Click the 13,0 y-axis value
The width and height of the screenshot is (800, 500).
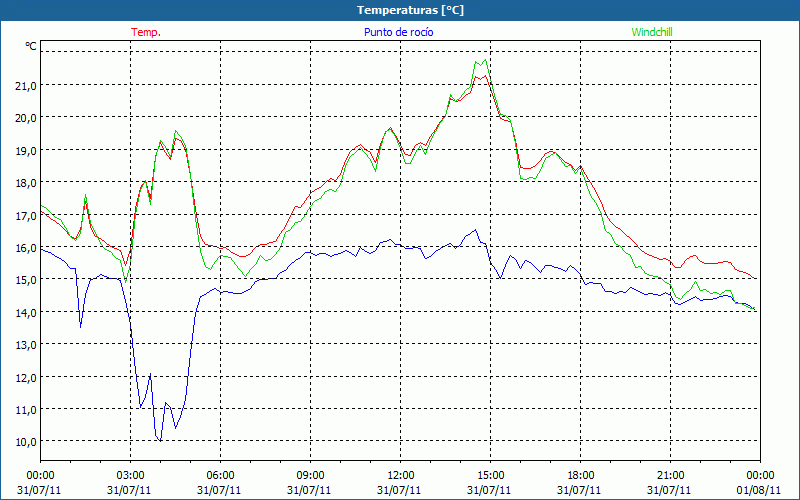point(26,344)
